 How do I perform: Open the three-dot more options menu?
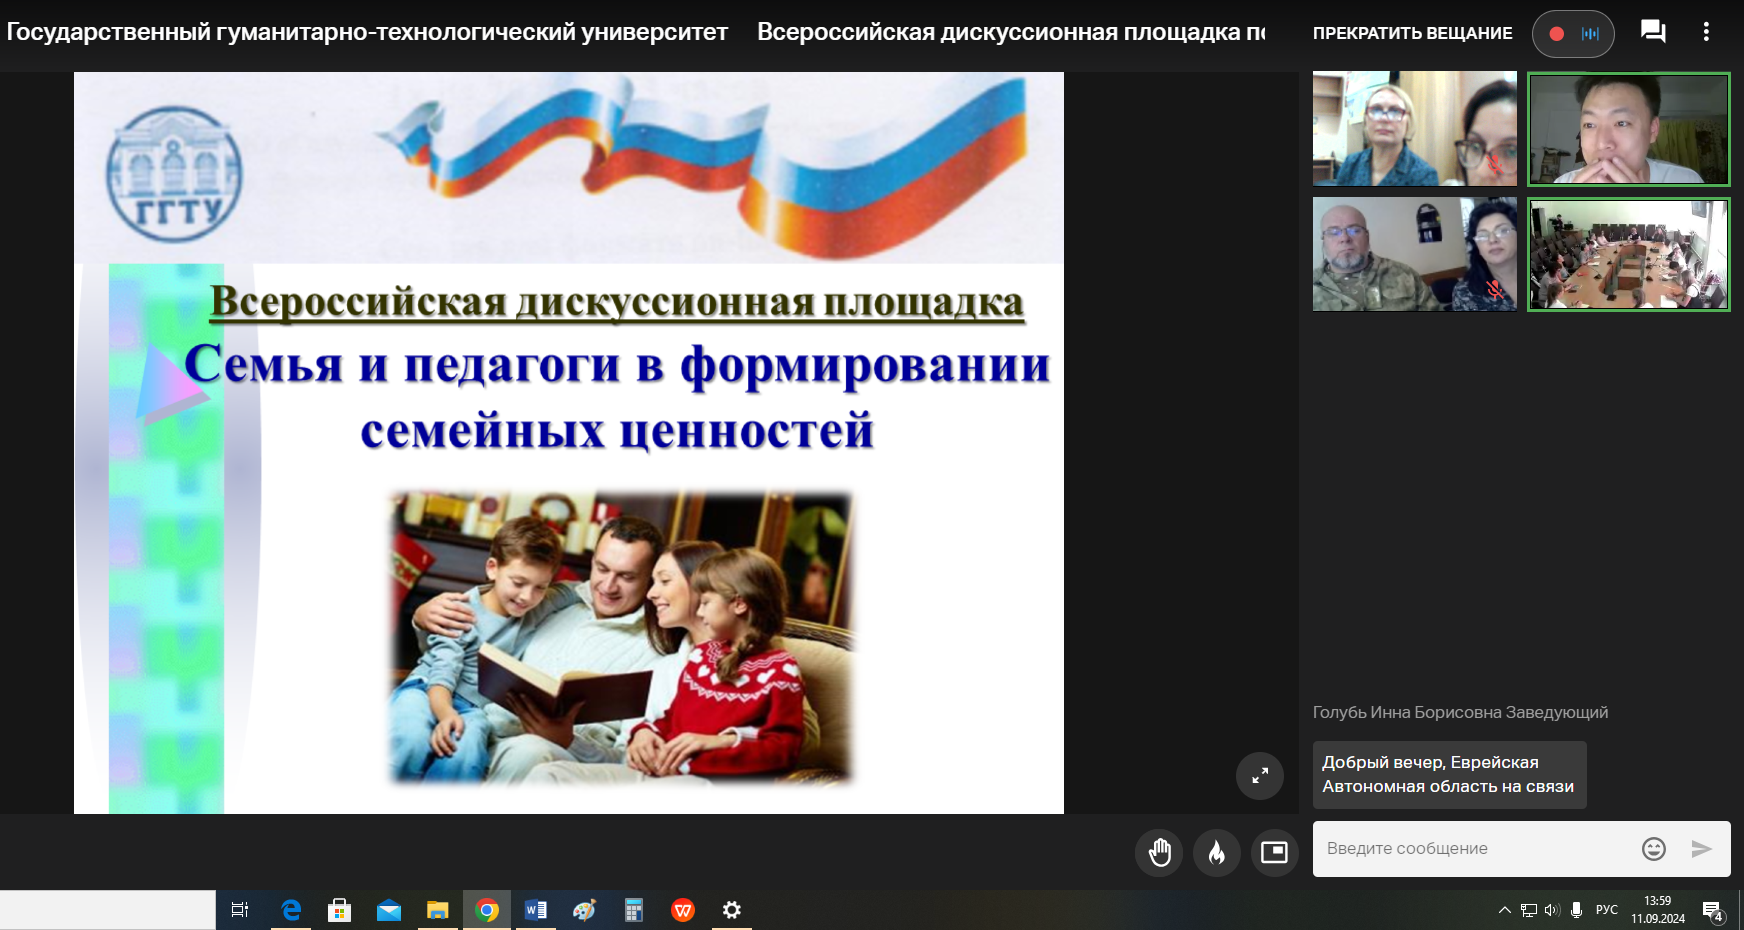pyautogui.click(x=1706, y=32)
